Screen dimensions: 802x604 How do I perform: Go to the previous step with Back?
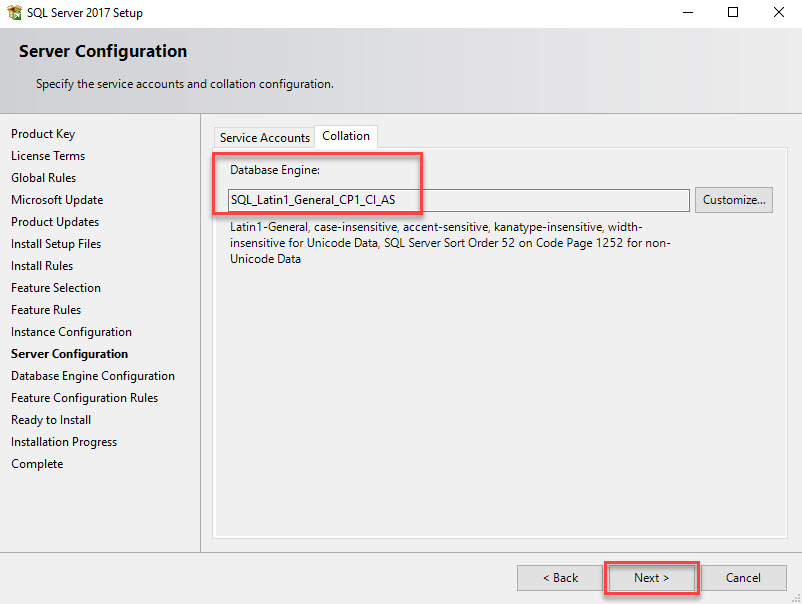point(560,578)
